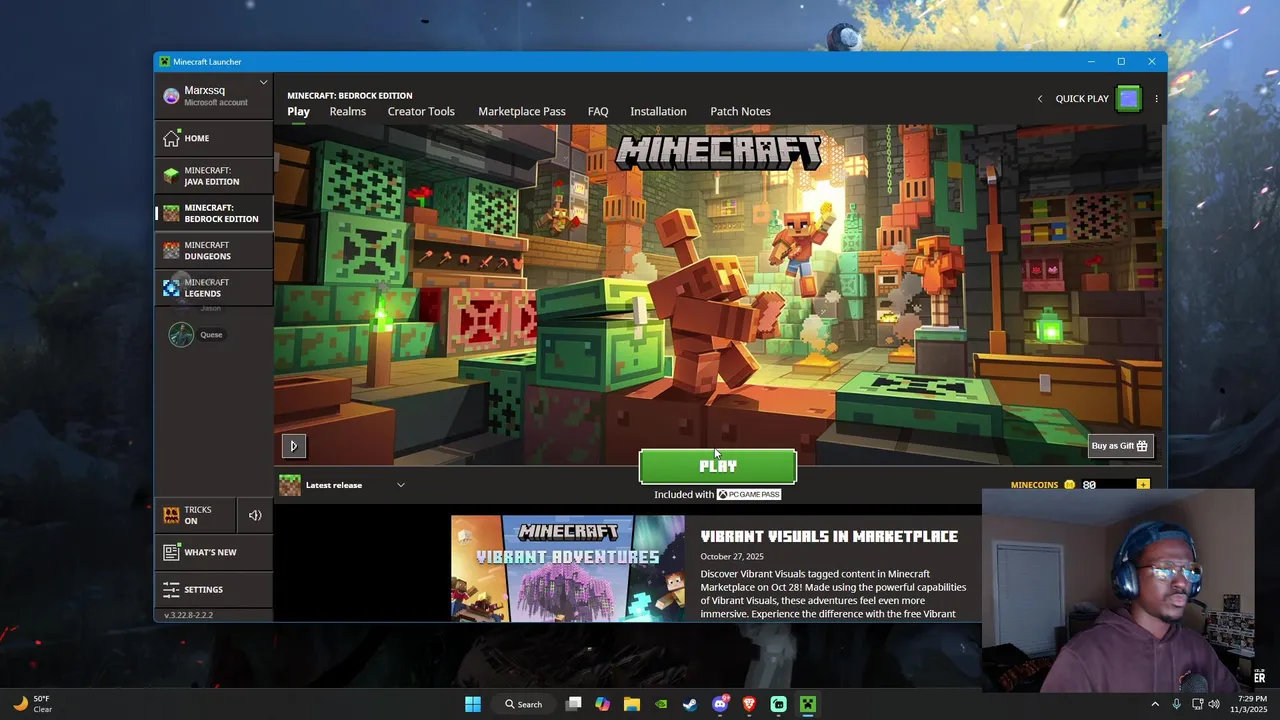1280x720 pixels.
Task: Click the Vibrant Adventures news thumbnail
Action: [x=568, y=568]
